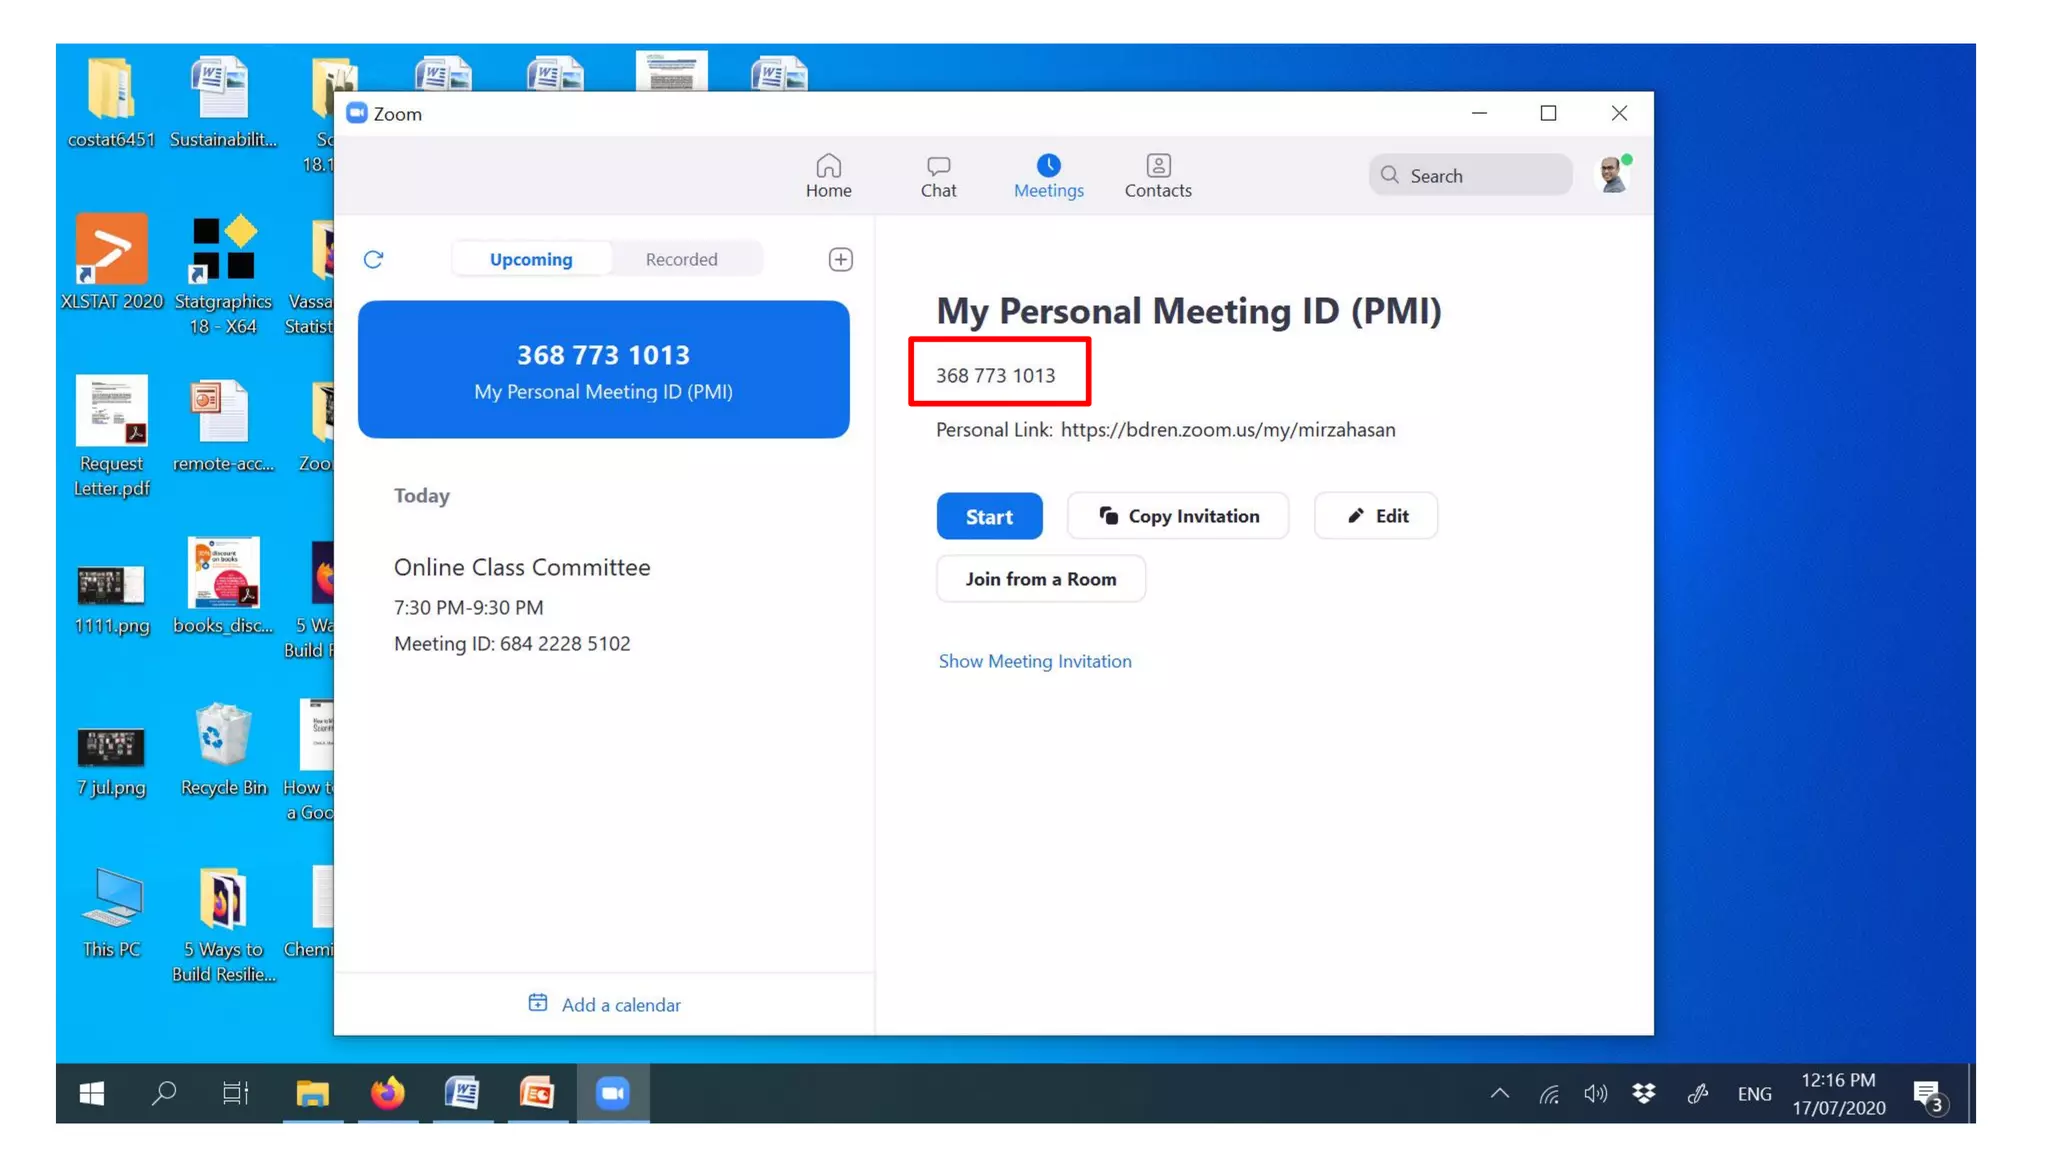Switch to the Recorded meetings tab
Viewport: 2048px width, 1152px height.
pyautogui.click(x=681, y=259)
